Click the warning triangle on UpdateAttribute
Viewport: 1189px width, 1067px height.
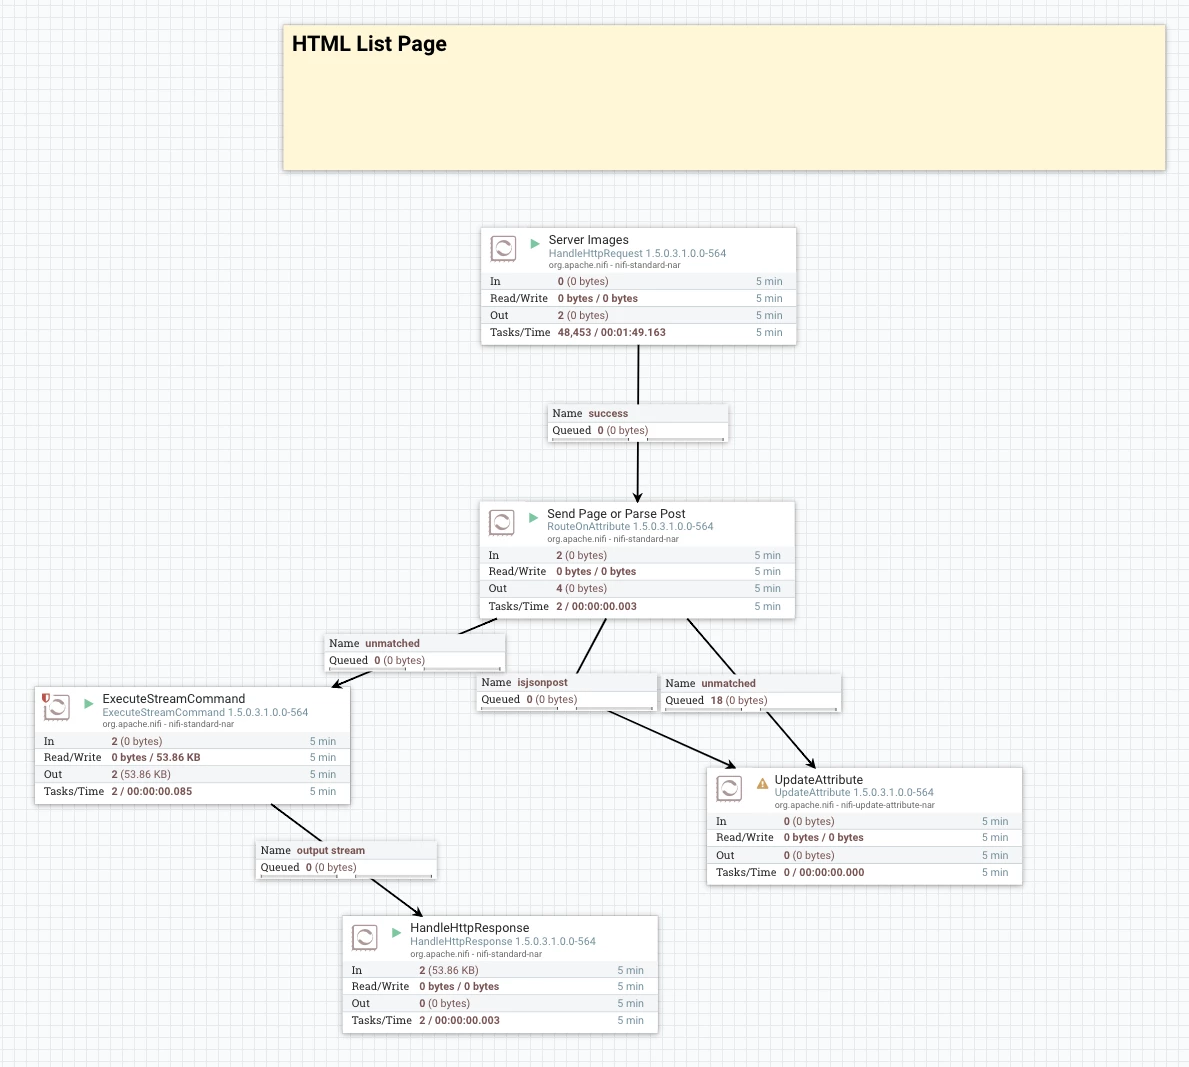(762, 783)
